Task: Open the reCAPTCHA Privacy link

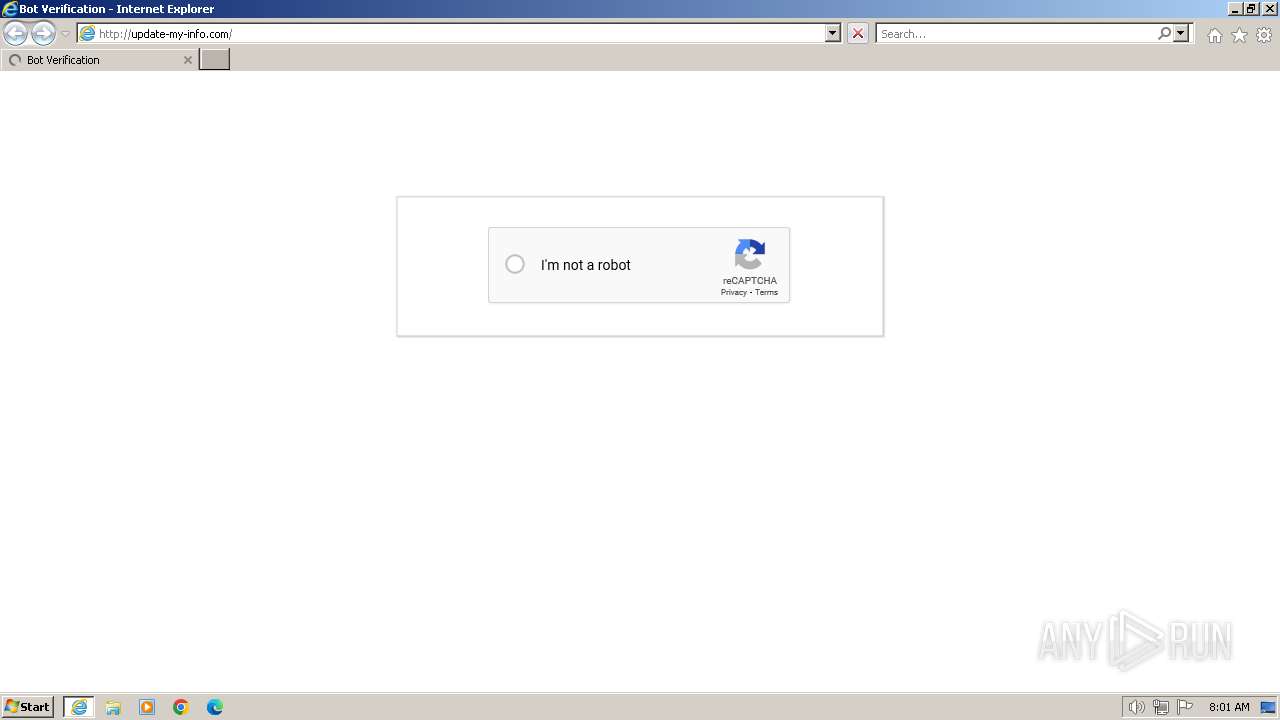Action: 734,293
